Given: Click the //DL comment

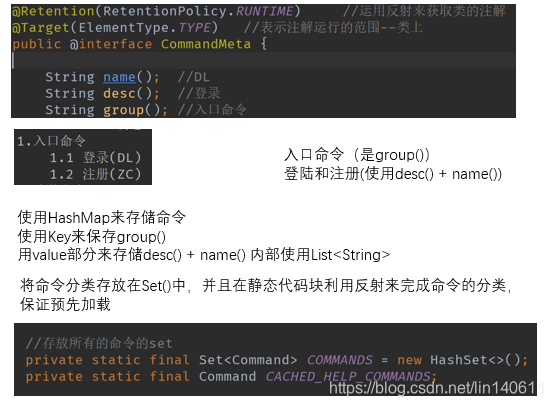Looking at the screenshot, I should tap(194, 77).
